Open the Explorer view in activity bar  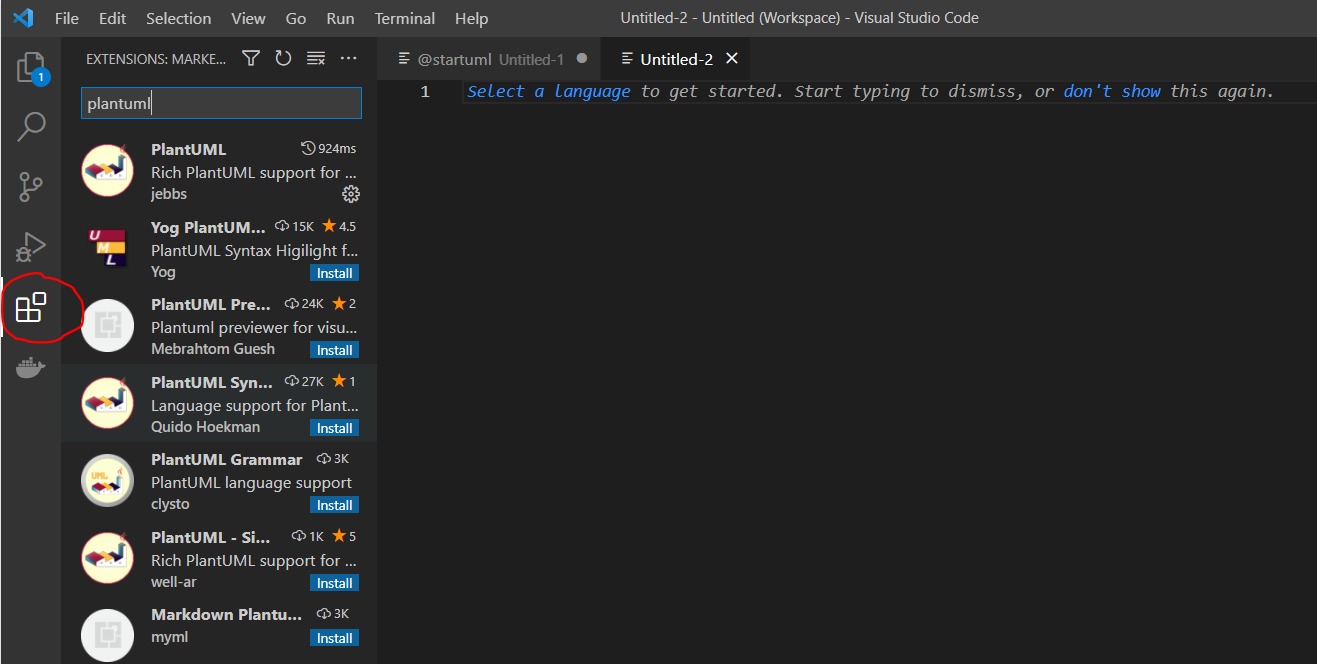[x=31, y=69]
